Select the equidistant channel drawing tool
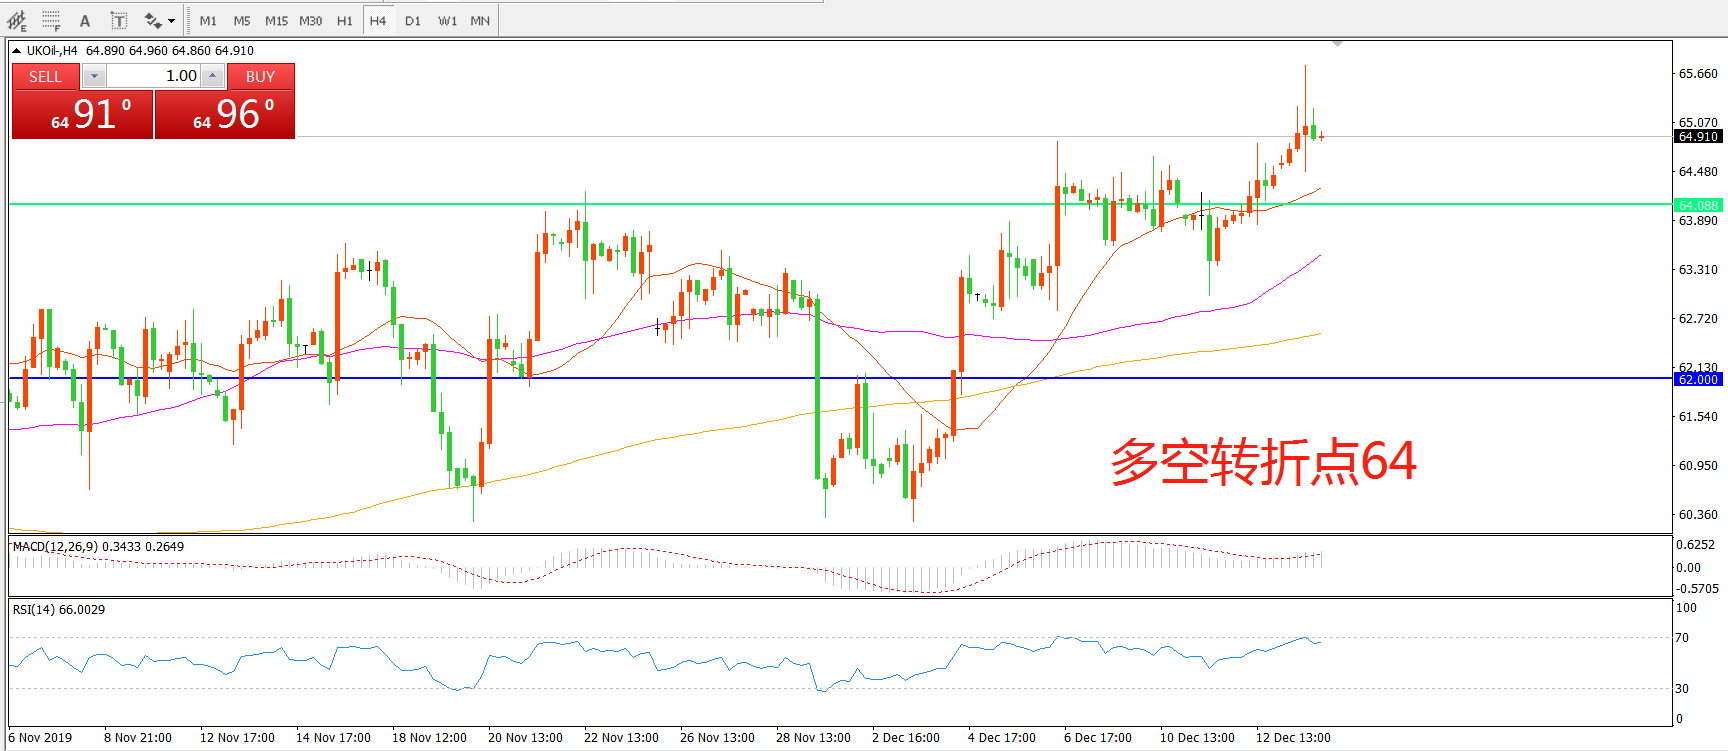1728x751 pixels. pos(17,21)
